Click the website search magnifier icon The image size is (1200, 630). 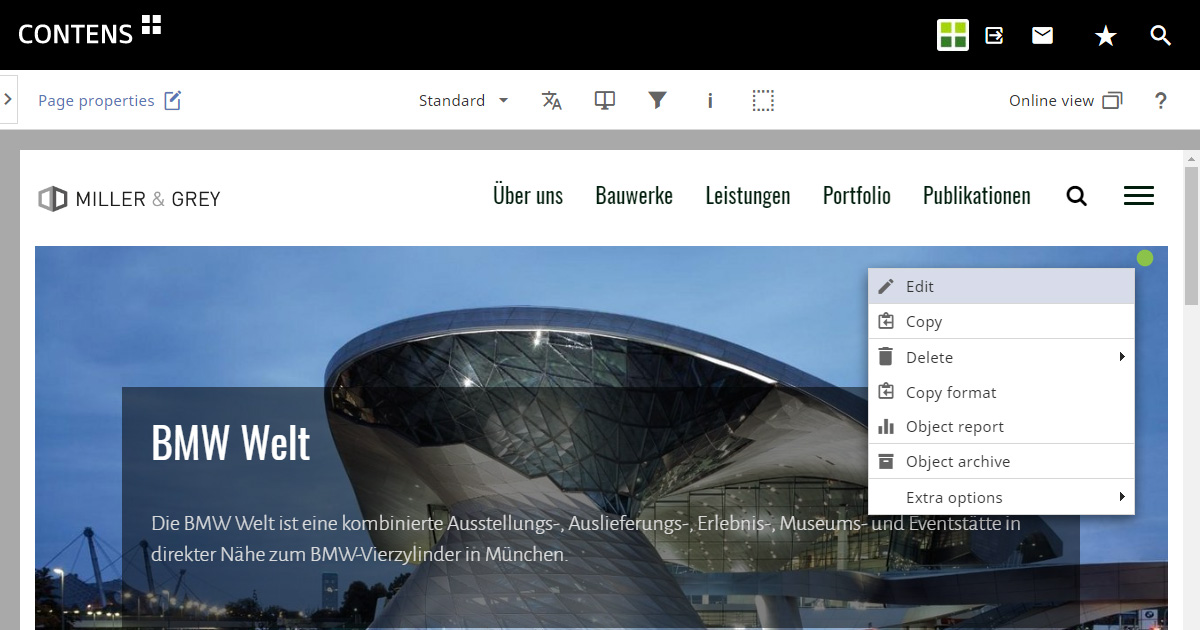1076,196
